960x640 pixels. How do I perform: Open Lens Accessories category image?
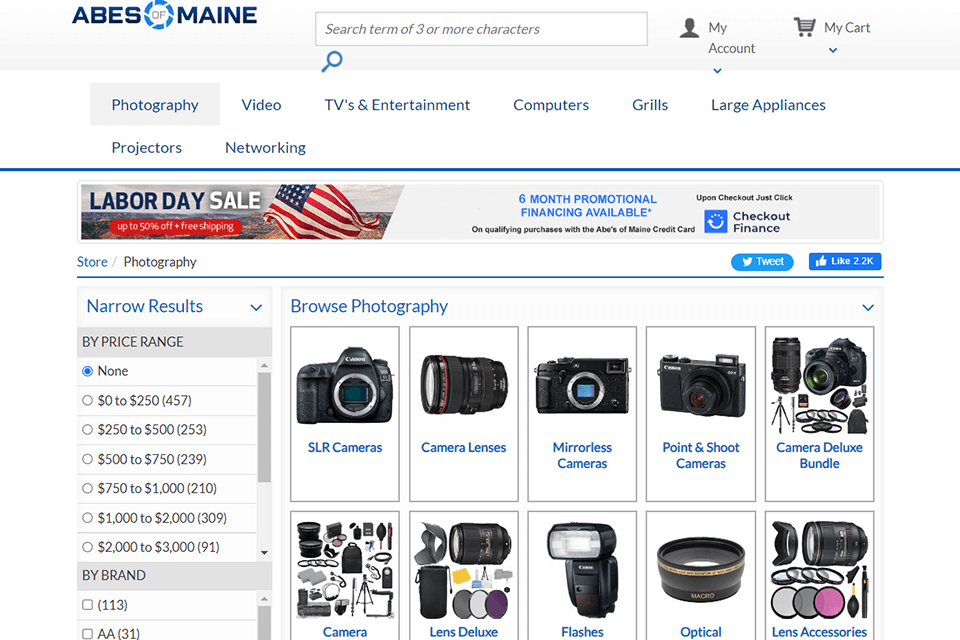click(x=820, y=570)
